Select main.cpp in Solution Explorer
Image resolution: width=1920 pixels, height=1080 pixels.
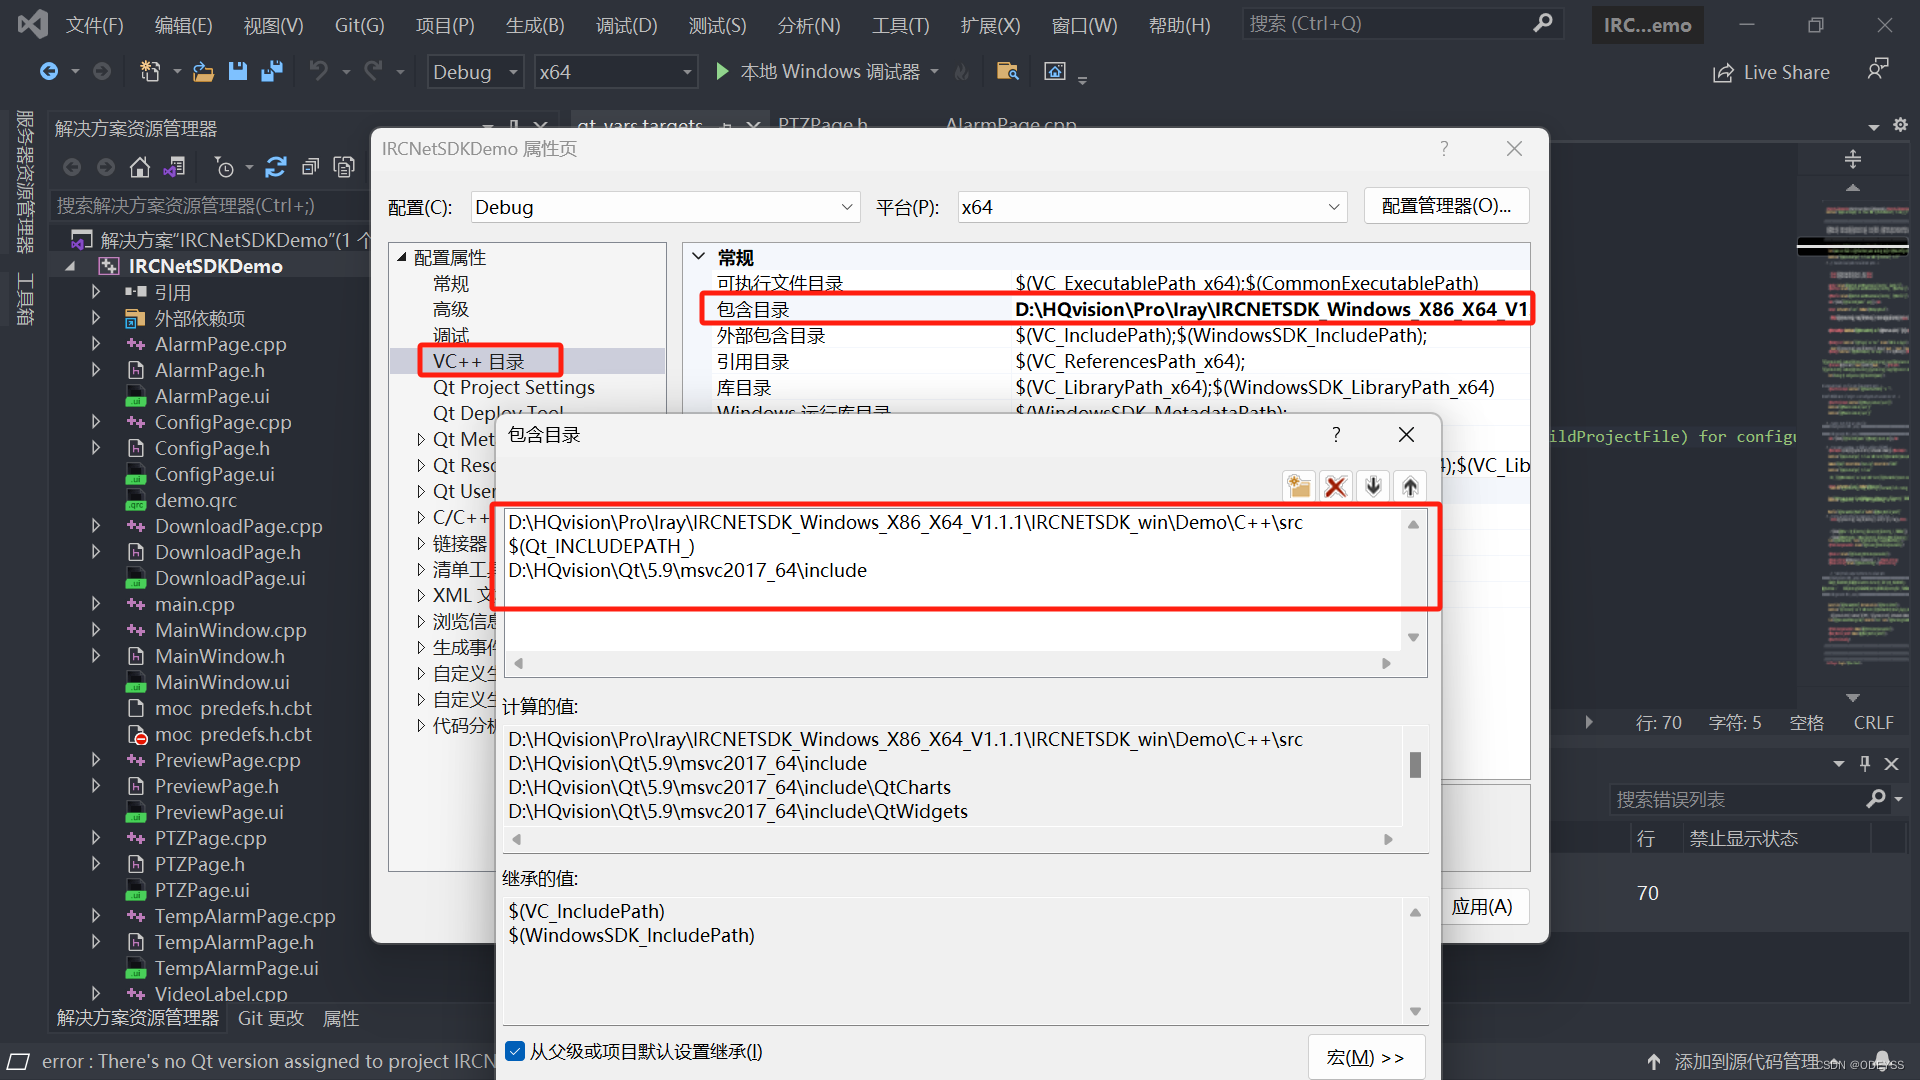click(x=194, y=604)
